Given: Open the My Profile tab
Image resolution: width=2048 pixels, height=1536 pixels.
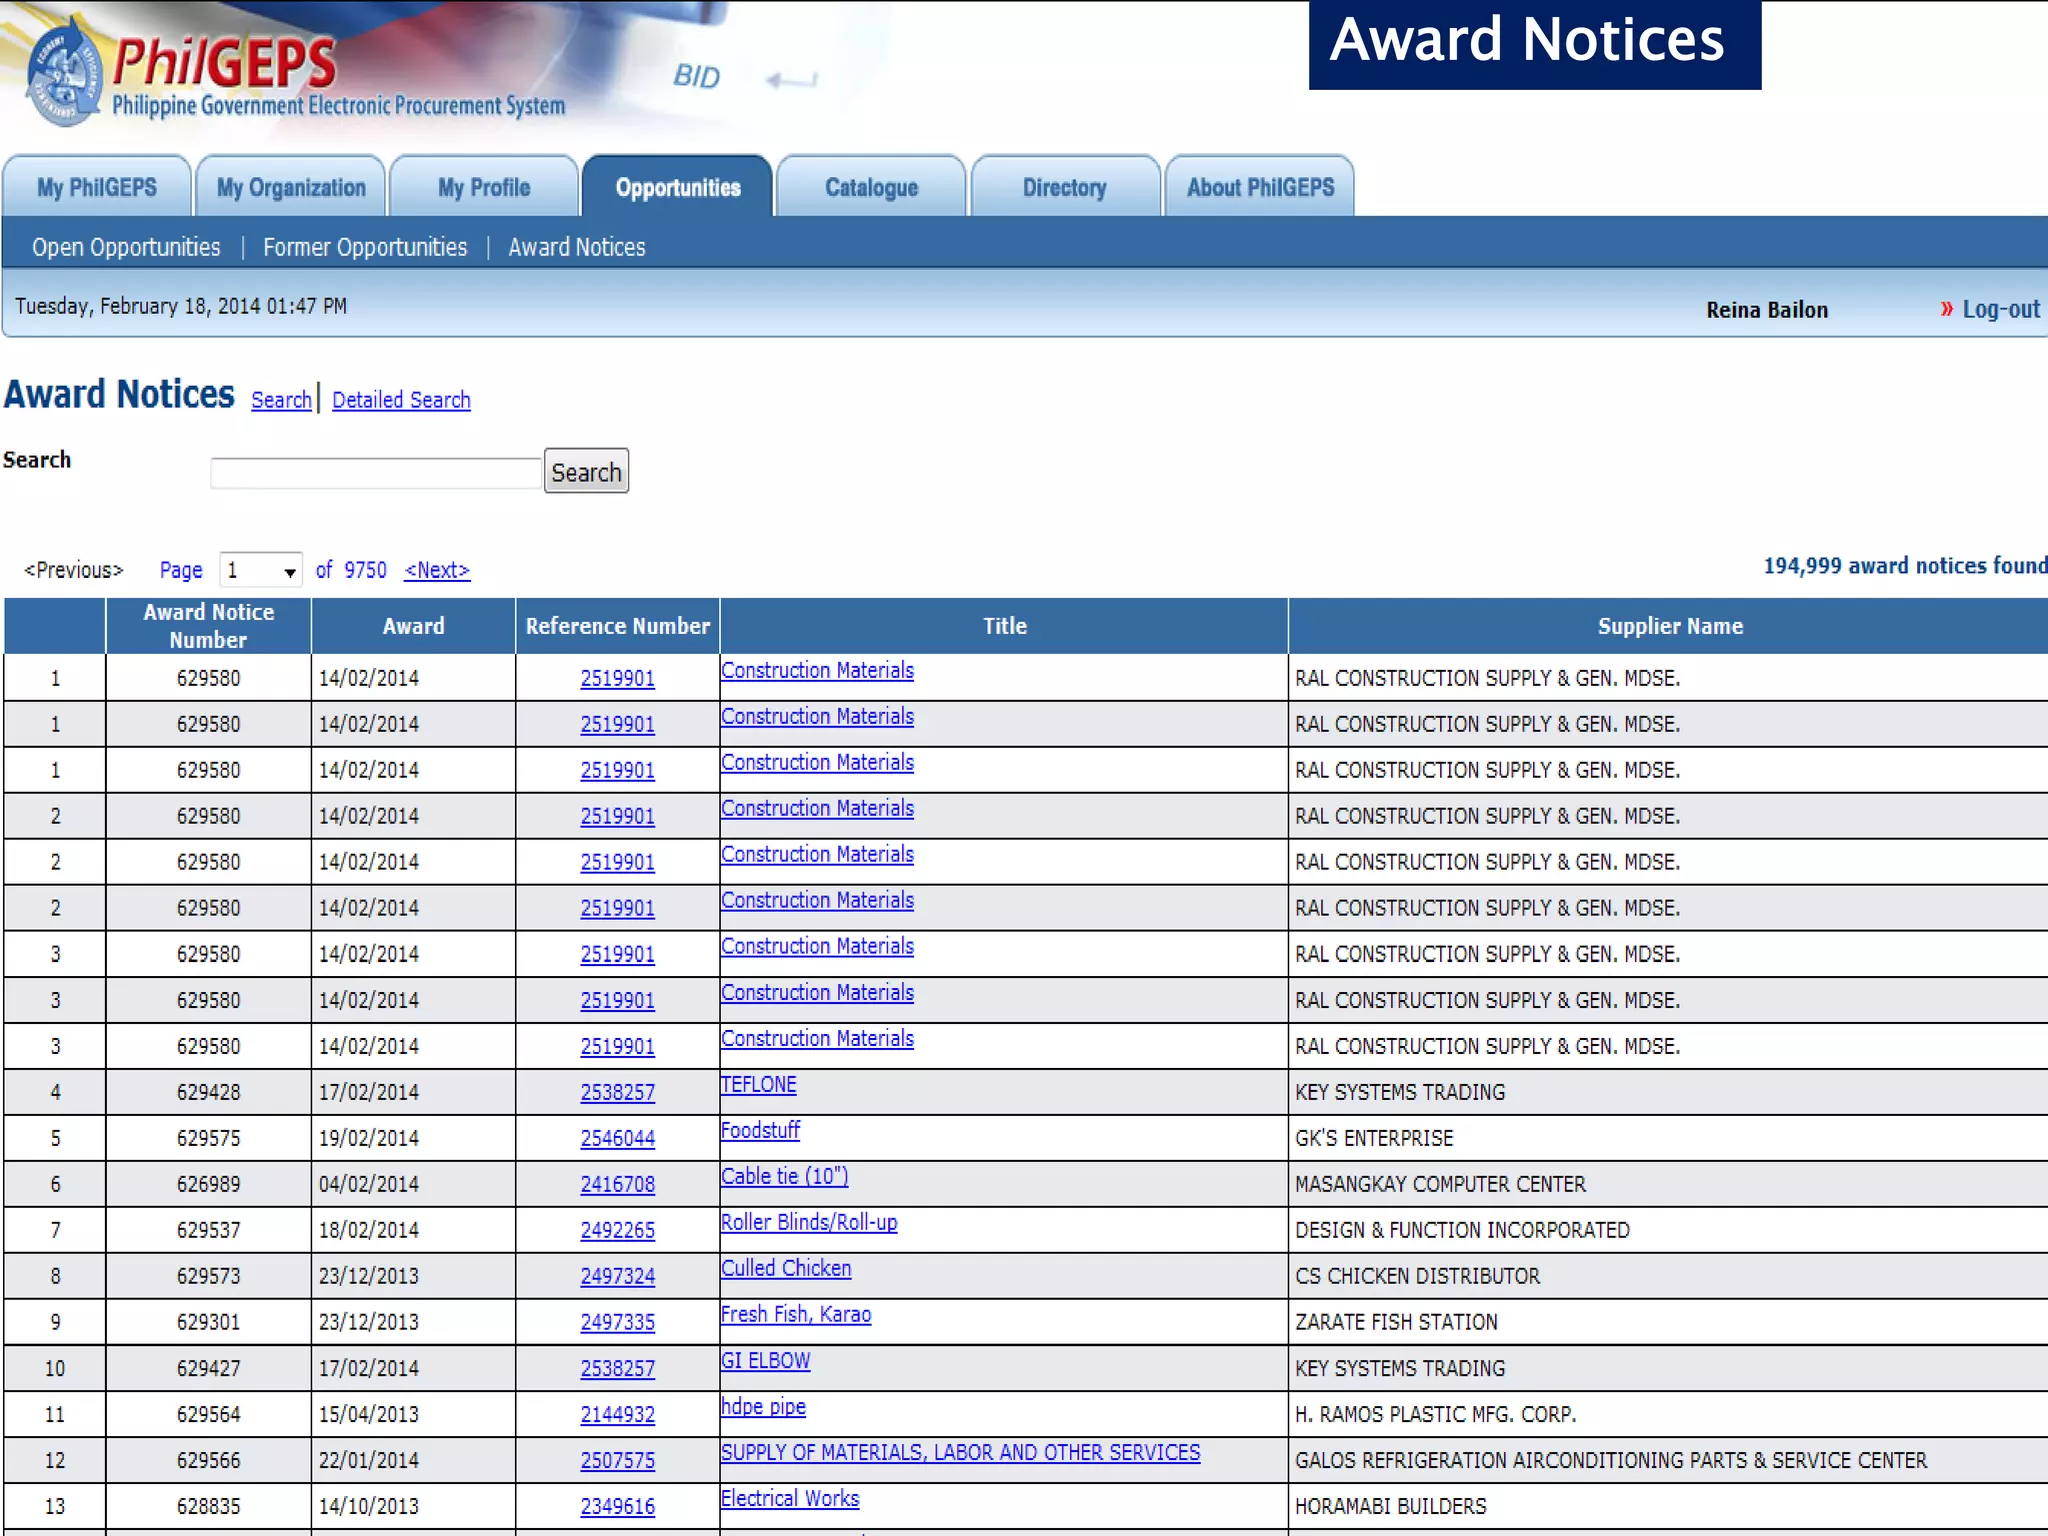Looking at the screenshot, I should pos(484,187).
